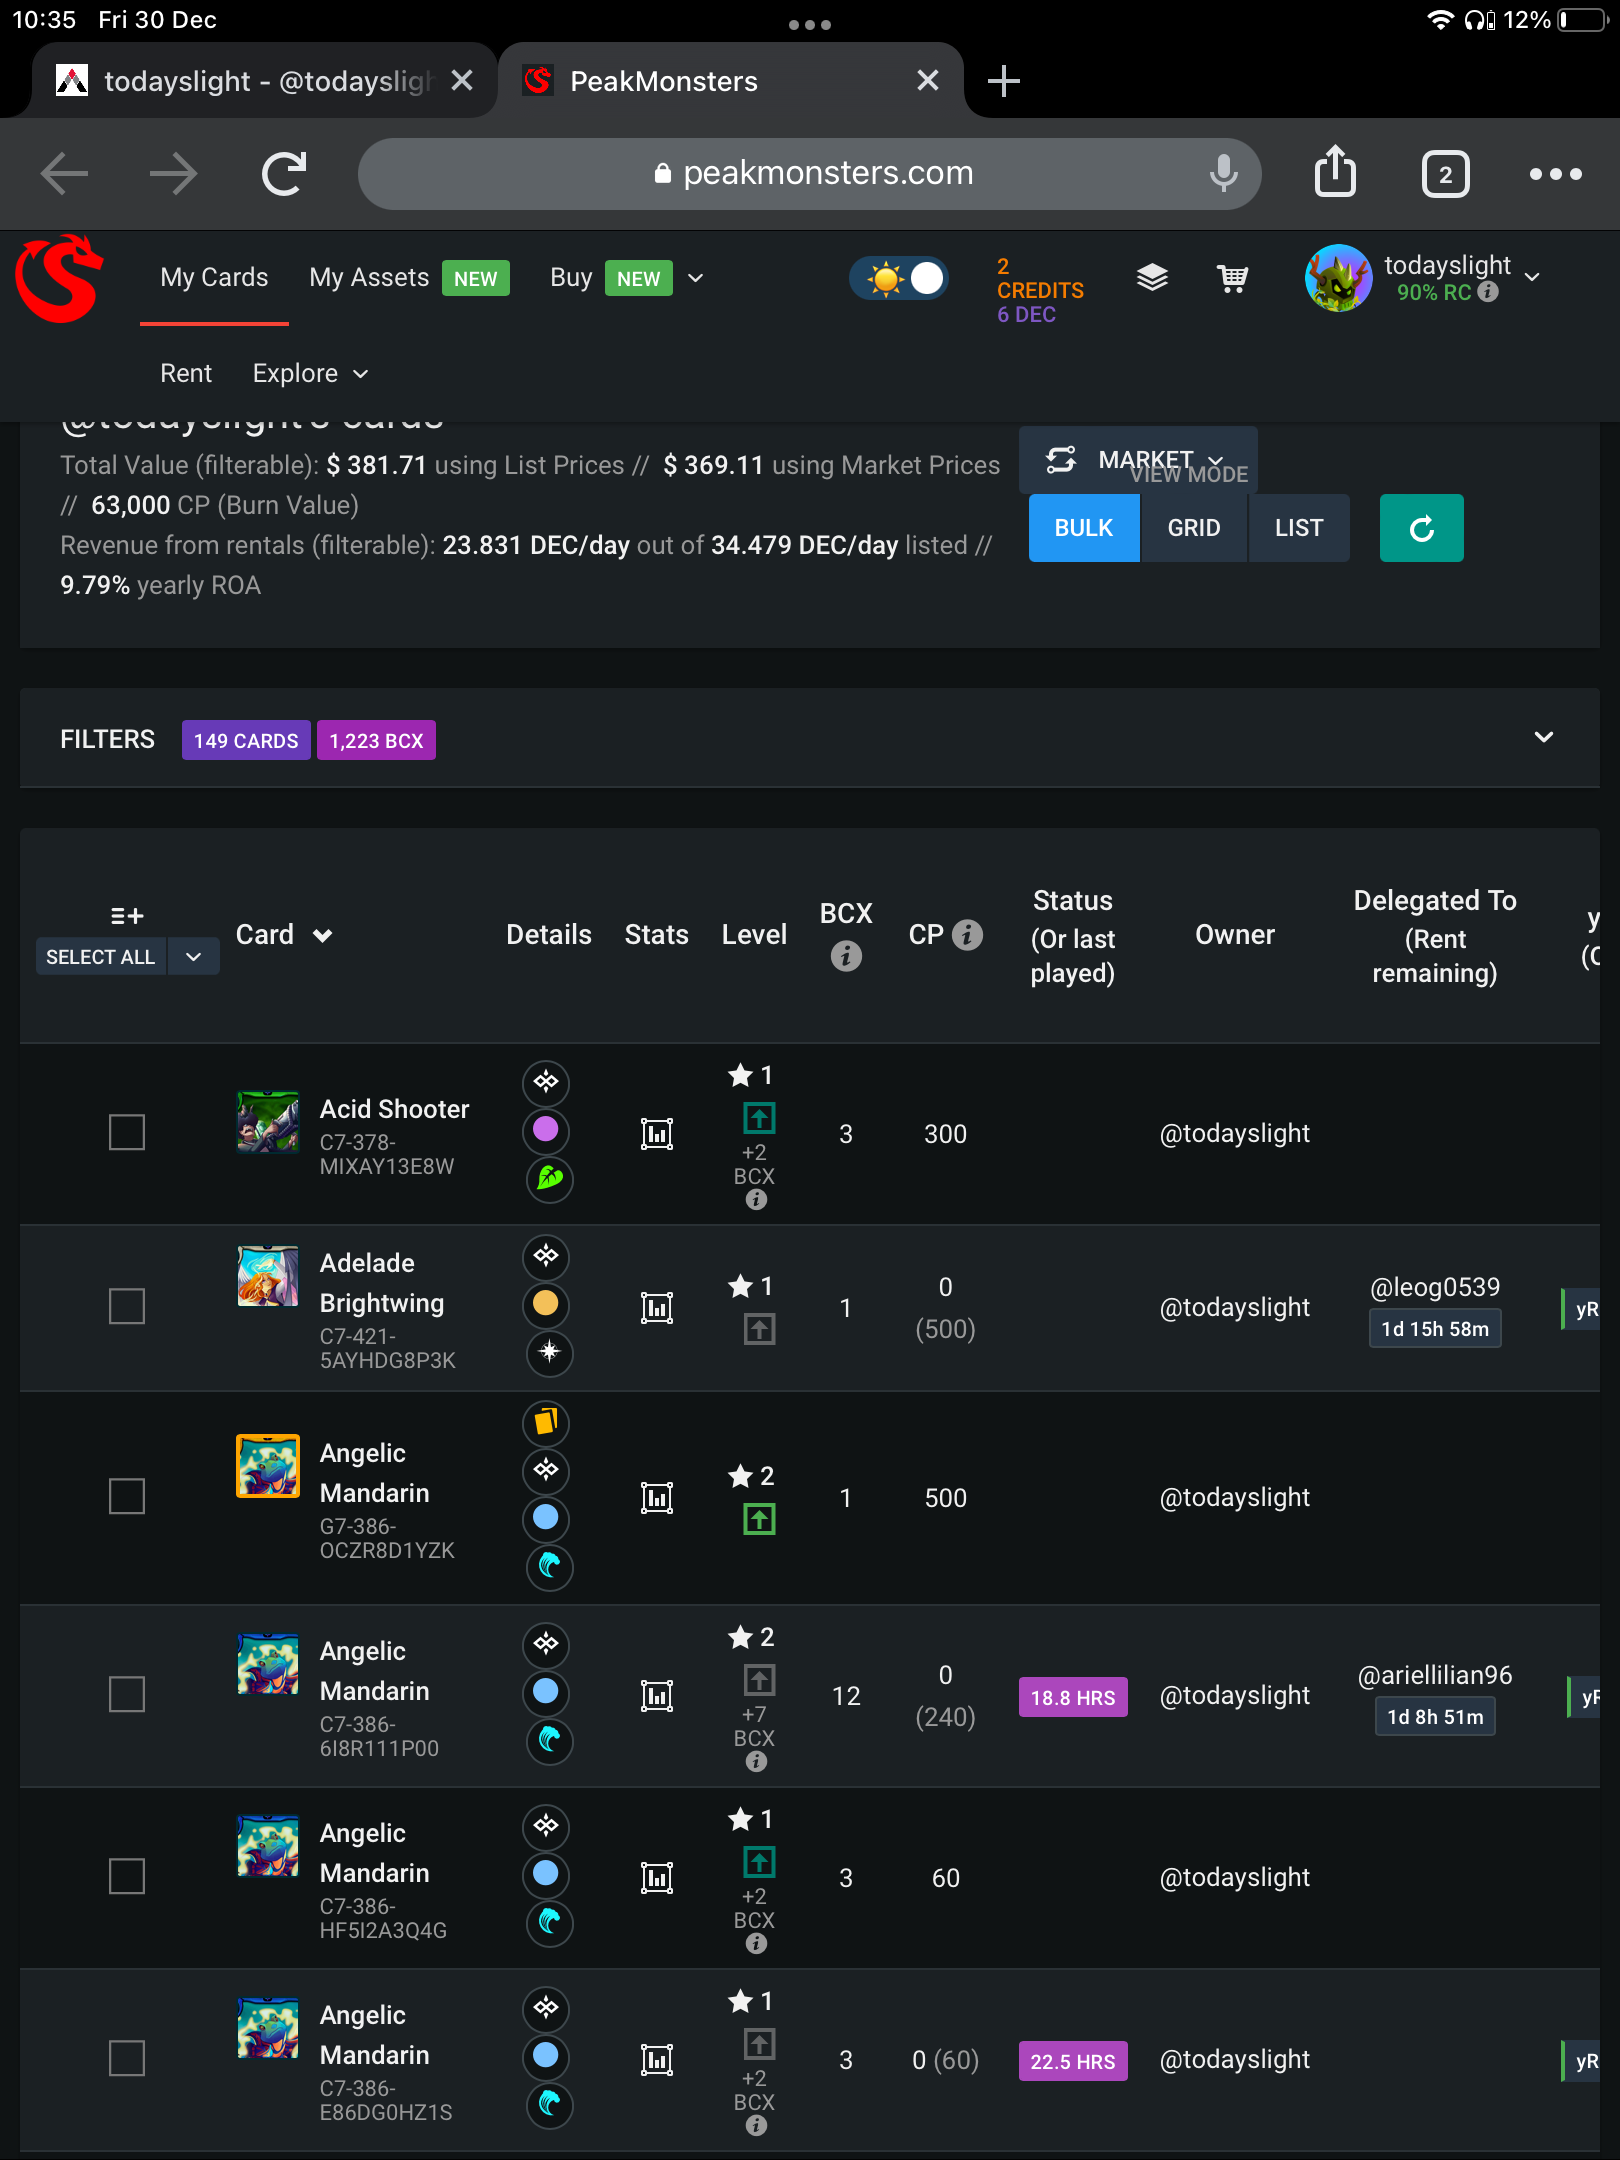Switch to BULK view
This screenshot has width=1620, height=2160.
point(1084,528)
